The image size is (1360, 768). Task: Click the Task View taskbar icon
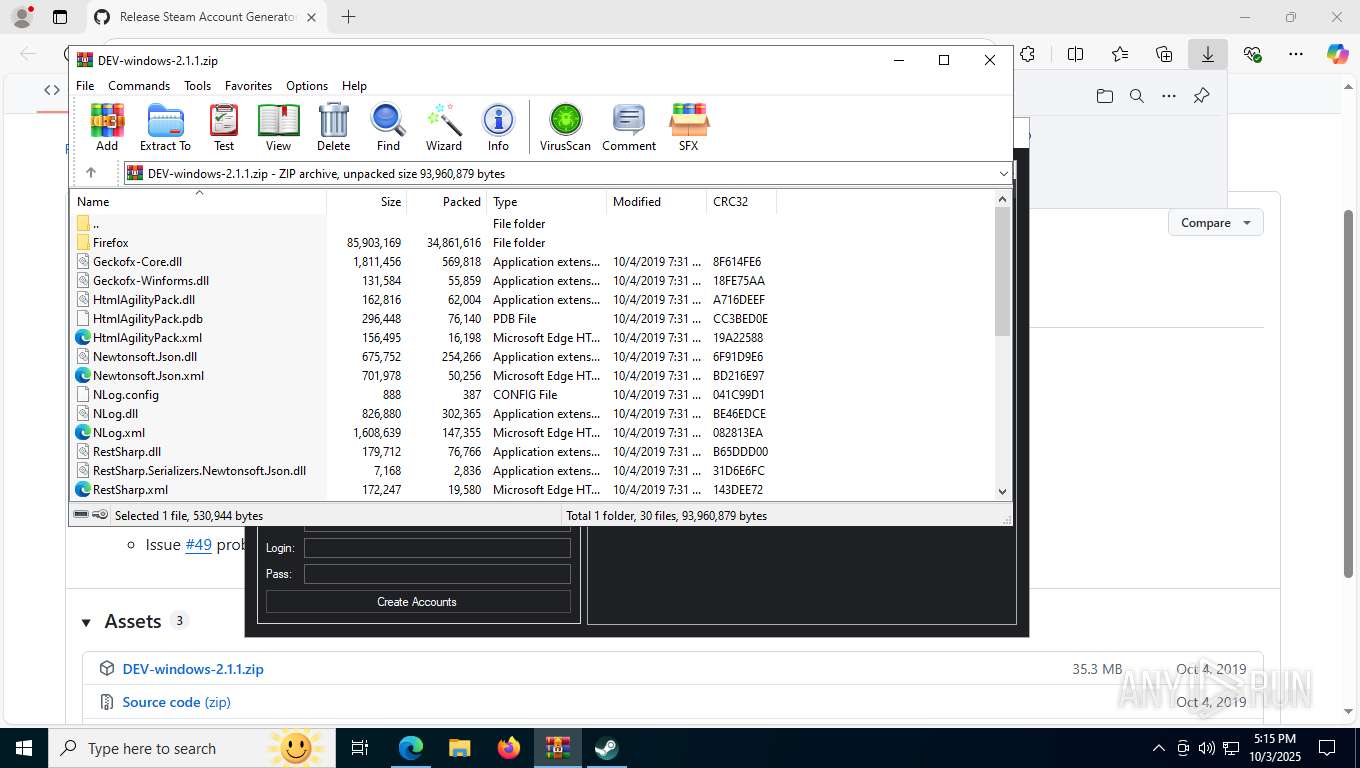point(360,748)
